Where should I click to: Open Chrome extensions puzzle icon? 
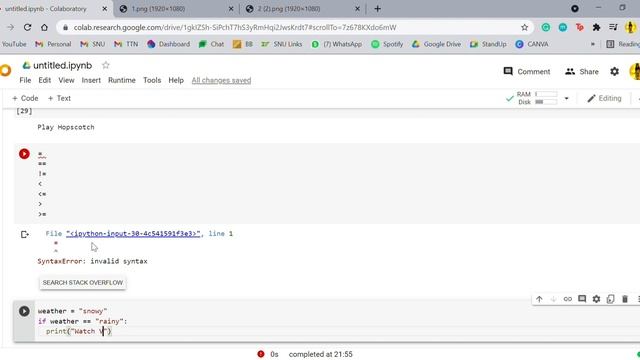click(596, 27)
